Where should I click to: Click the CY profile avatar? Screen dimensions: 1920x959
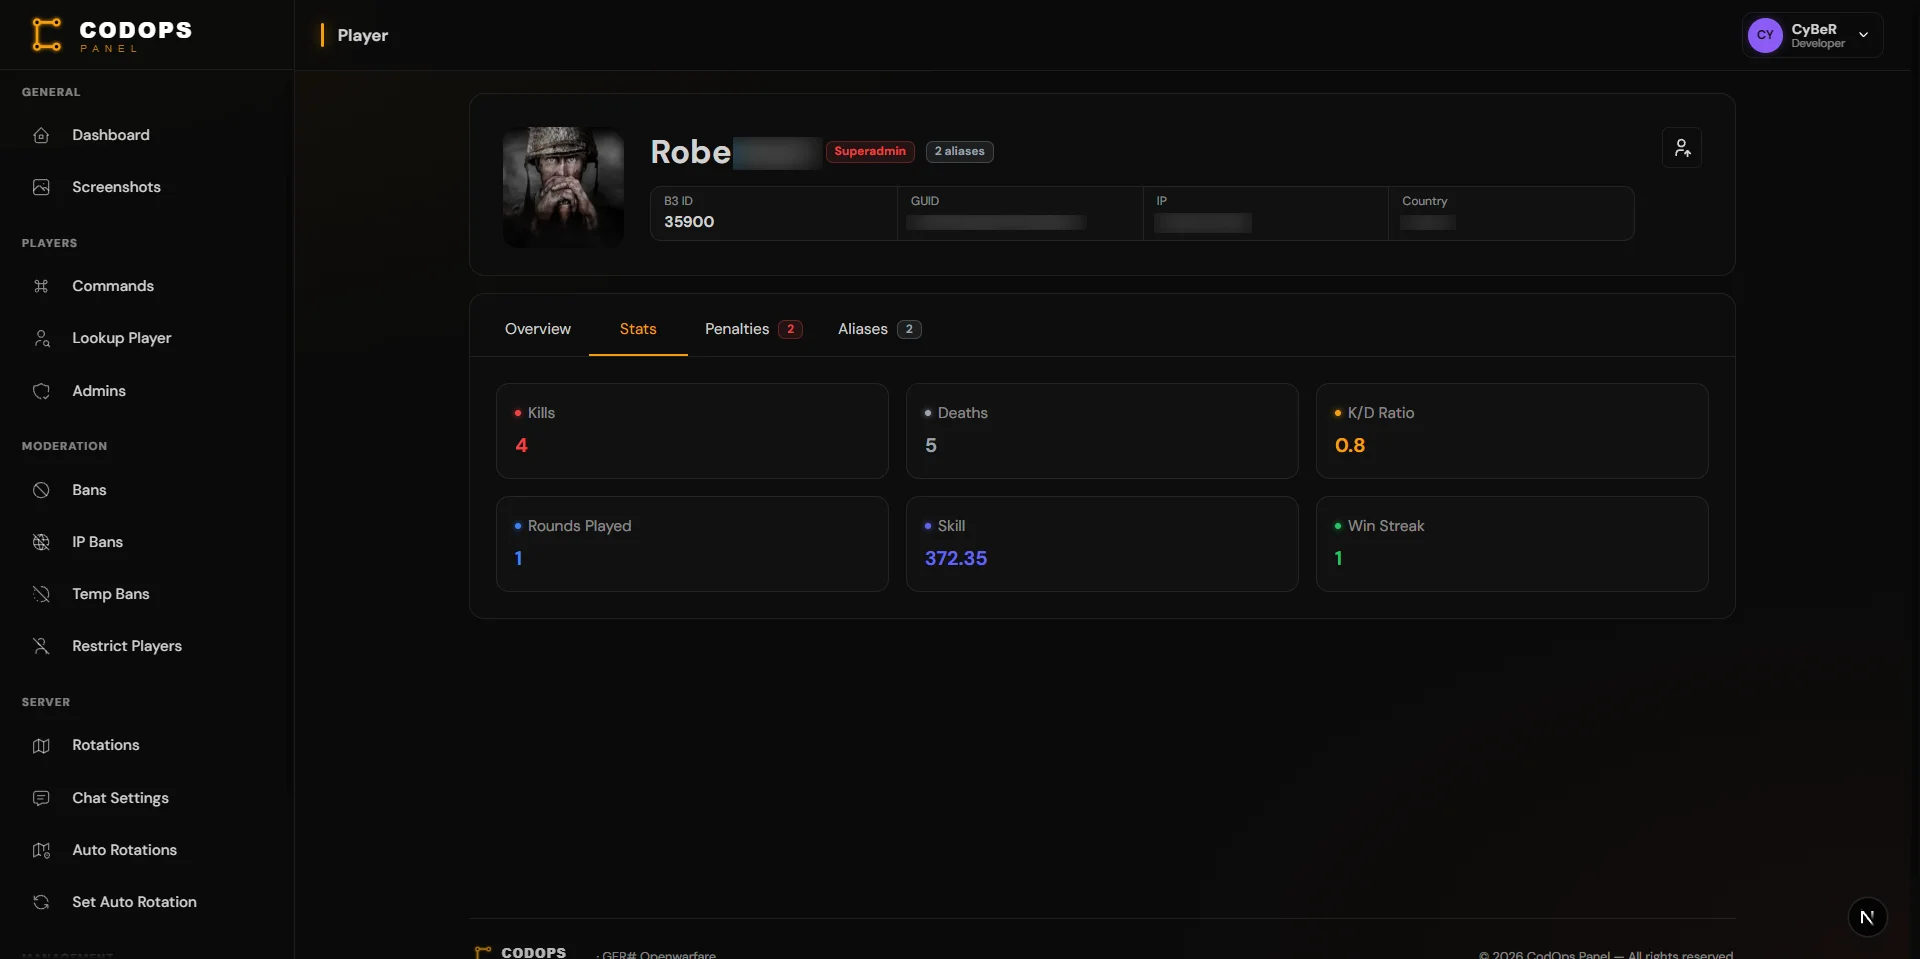point(1765,35)
